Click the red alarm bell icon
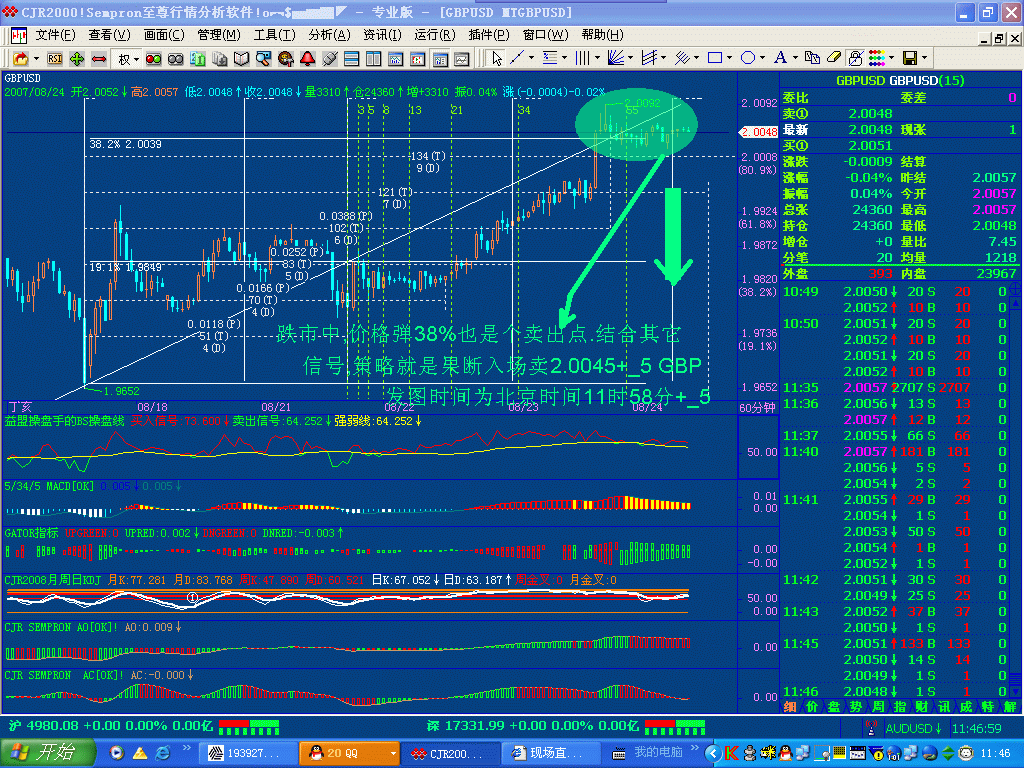Image resolution: width=1024 pixels, height=768 pixels. click(308, 59)
